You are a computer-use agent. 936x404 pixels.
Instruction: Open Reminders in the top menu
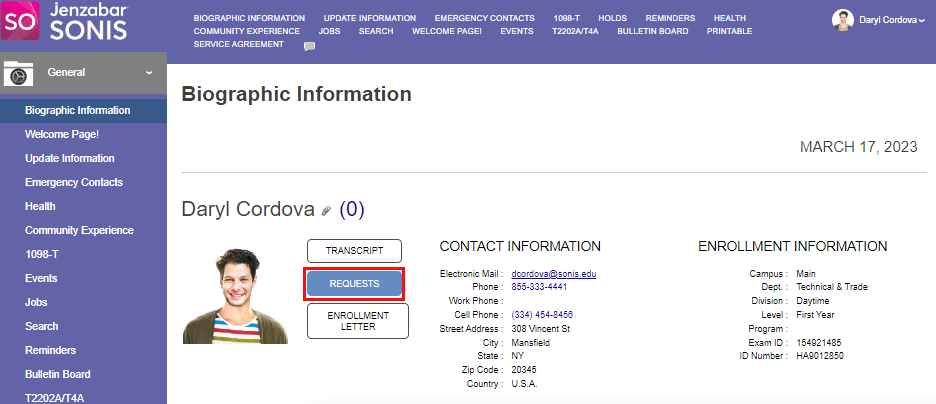coord(670,18)
